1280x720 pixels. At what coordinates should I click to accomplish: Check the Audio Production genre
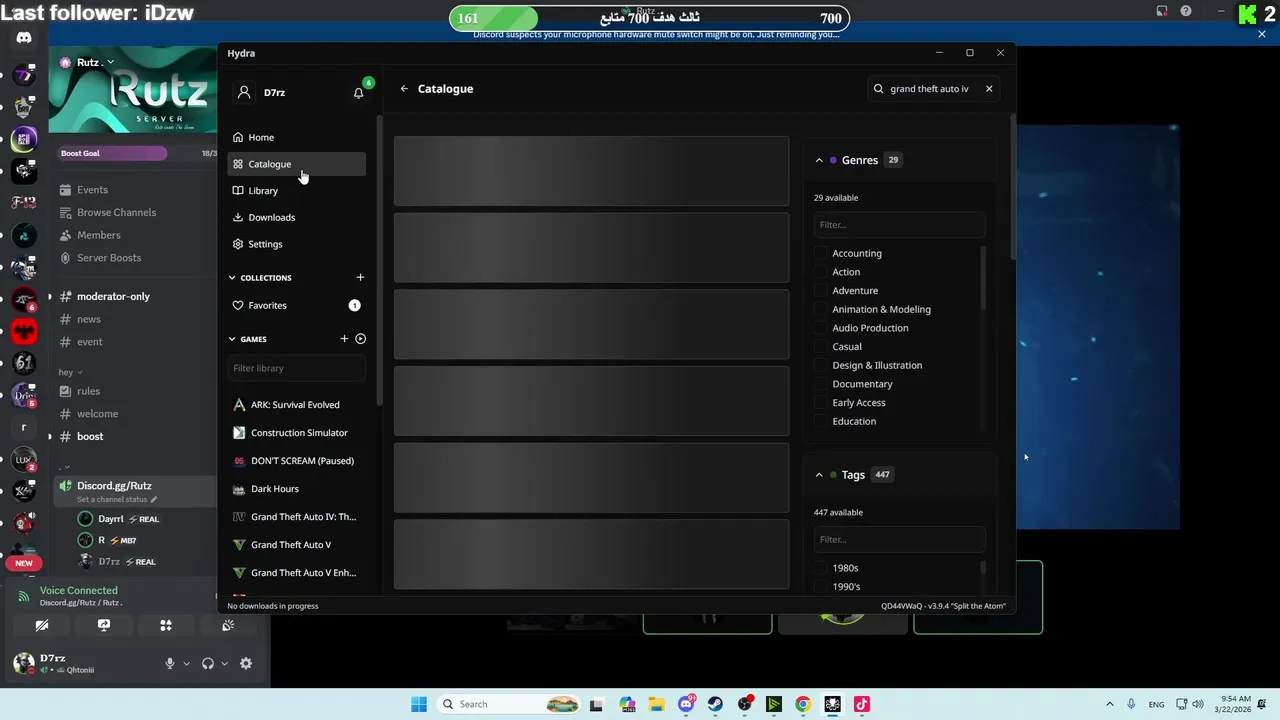pyautogui.click(x=821, y=328)
